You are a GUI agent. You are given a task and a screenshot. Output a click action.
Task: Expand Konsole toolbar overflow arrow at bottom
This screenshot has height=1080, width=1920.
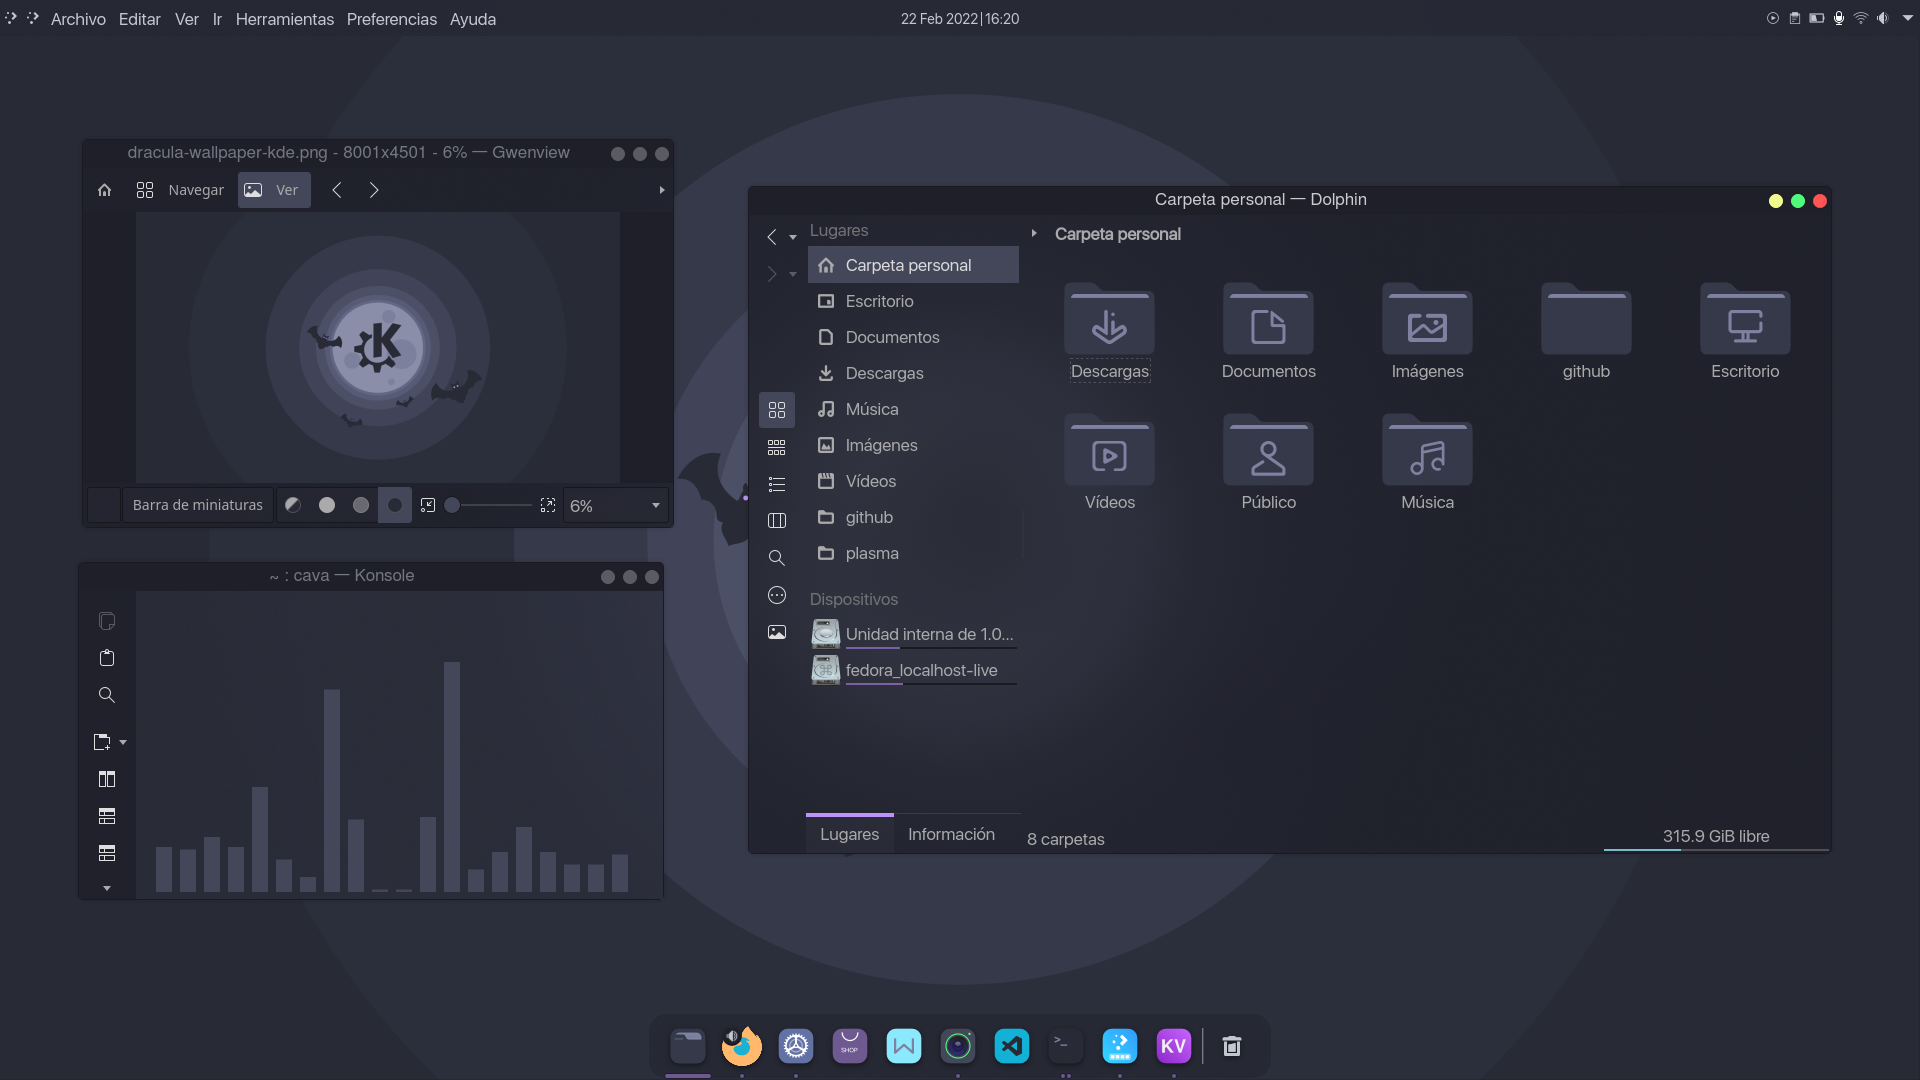coord(107,888)
